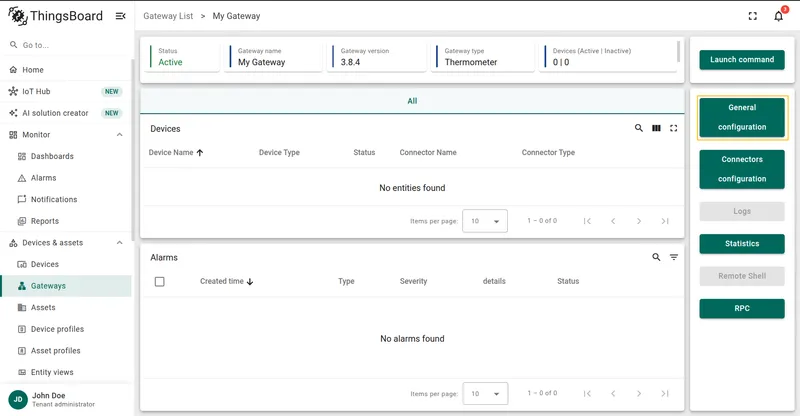The image size is (800, 416).
Task: Click the gateway info cards scrollbar
Action: (678, 51)
